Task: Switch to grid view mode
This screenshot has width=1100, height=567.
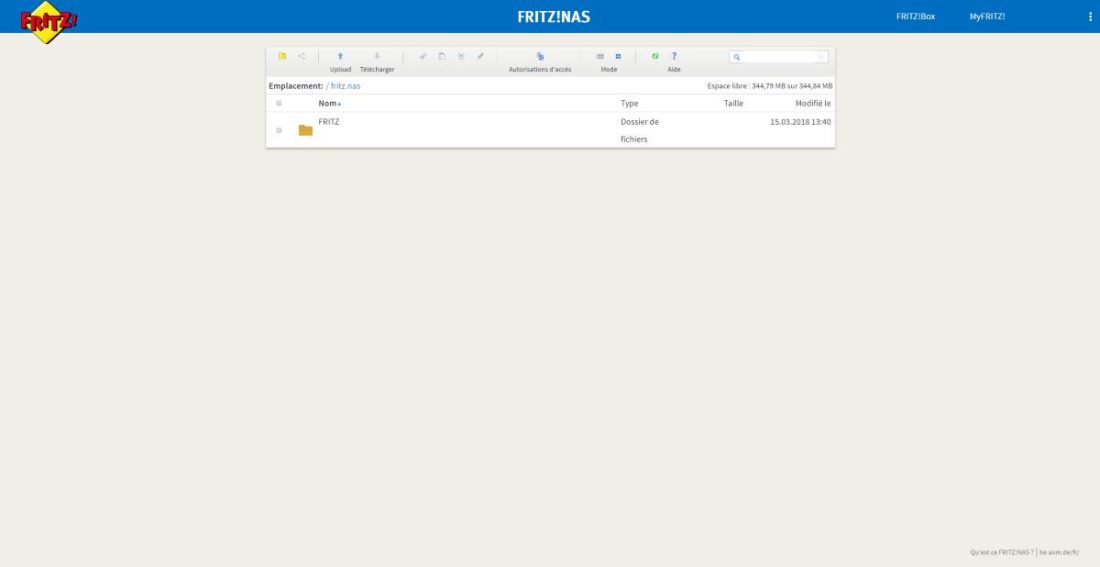Action: (618, 56)
